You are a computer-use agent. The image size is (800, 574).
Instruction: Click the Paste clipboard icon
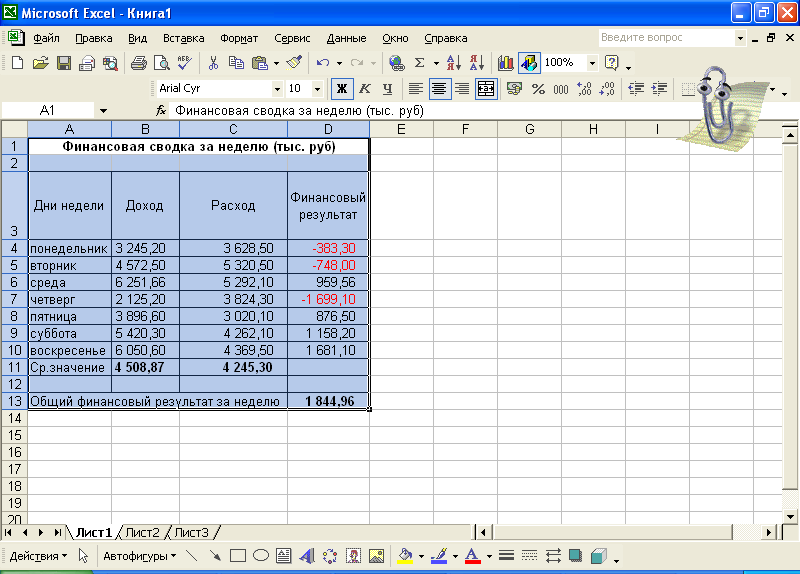(x=260, y=63)
